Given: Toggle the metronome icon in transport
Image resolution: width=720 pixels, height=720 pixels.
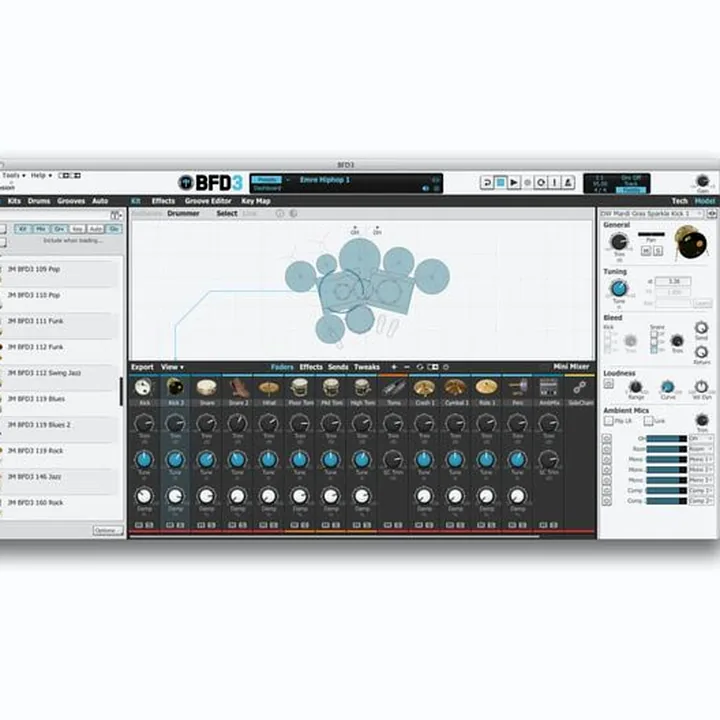Looking at the screenshot, I should coord(568,183).
